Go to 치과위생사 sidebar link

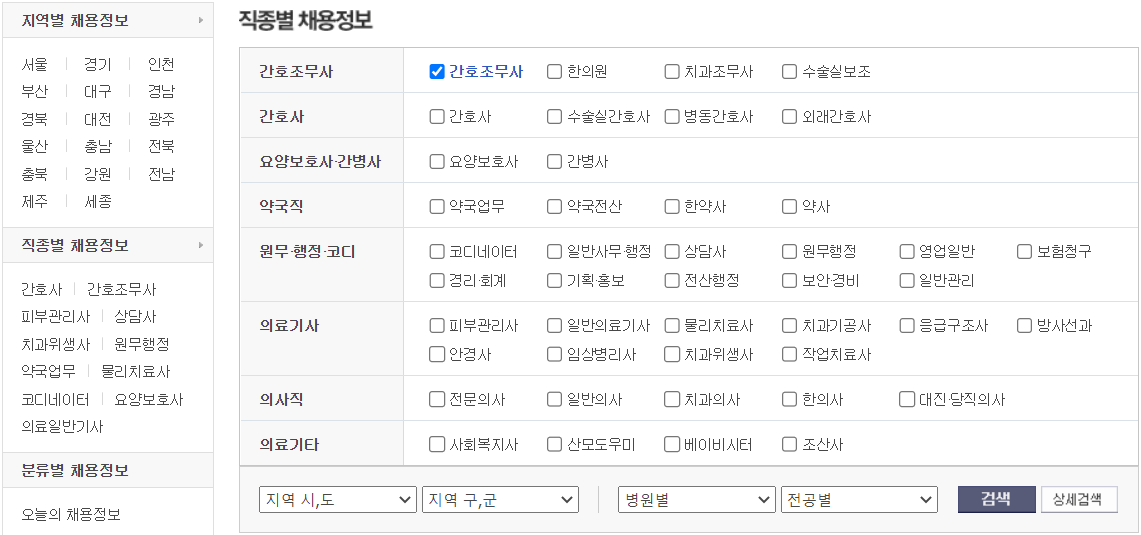(56, 344)
